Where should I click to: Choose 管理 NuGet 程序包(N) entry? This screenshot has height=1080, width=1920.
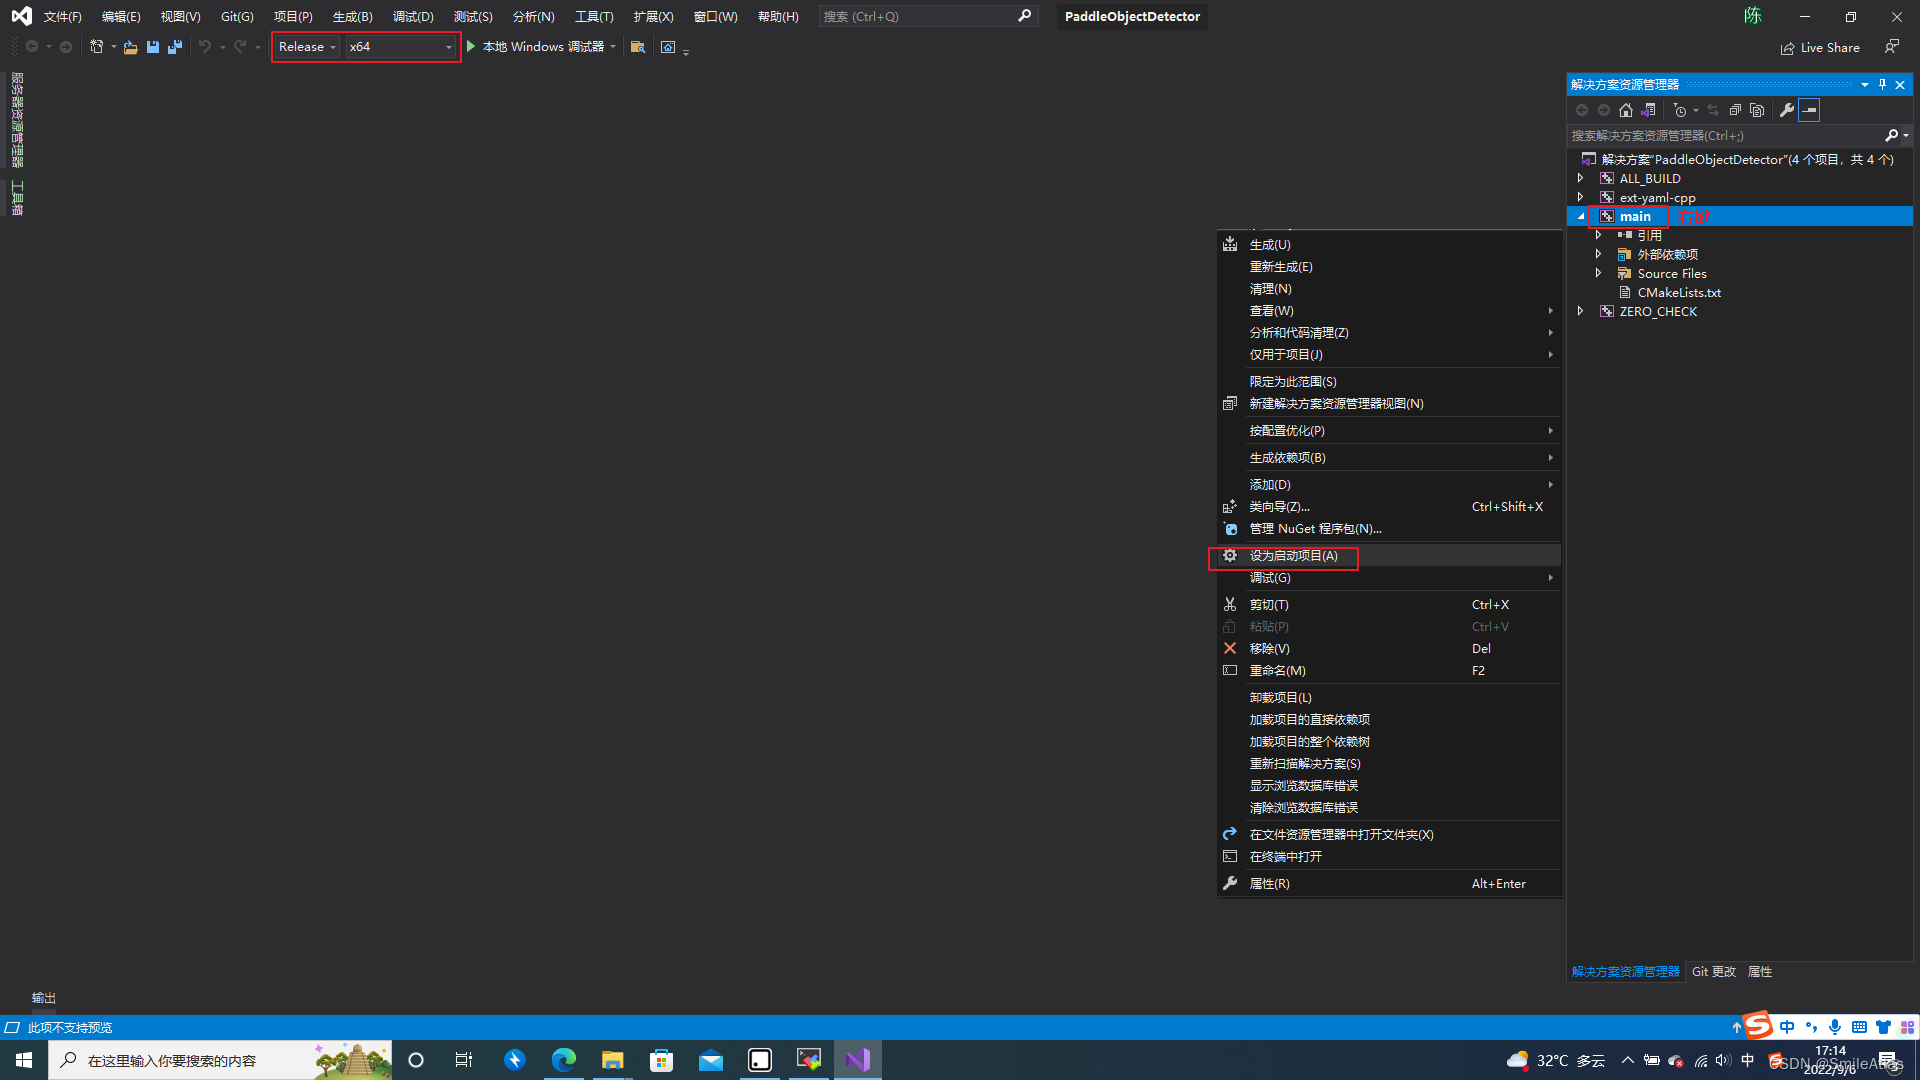pos(1389,528)
